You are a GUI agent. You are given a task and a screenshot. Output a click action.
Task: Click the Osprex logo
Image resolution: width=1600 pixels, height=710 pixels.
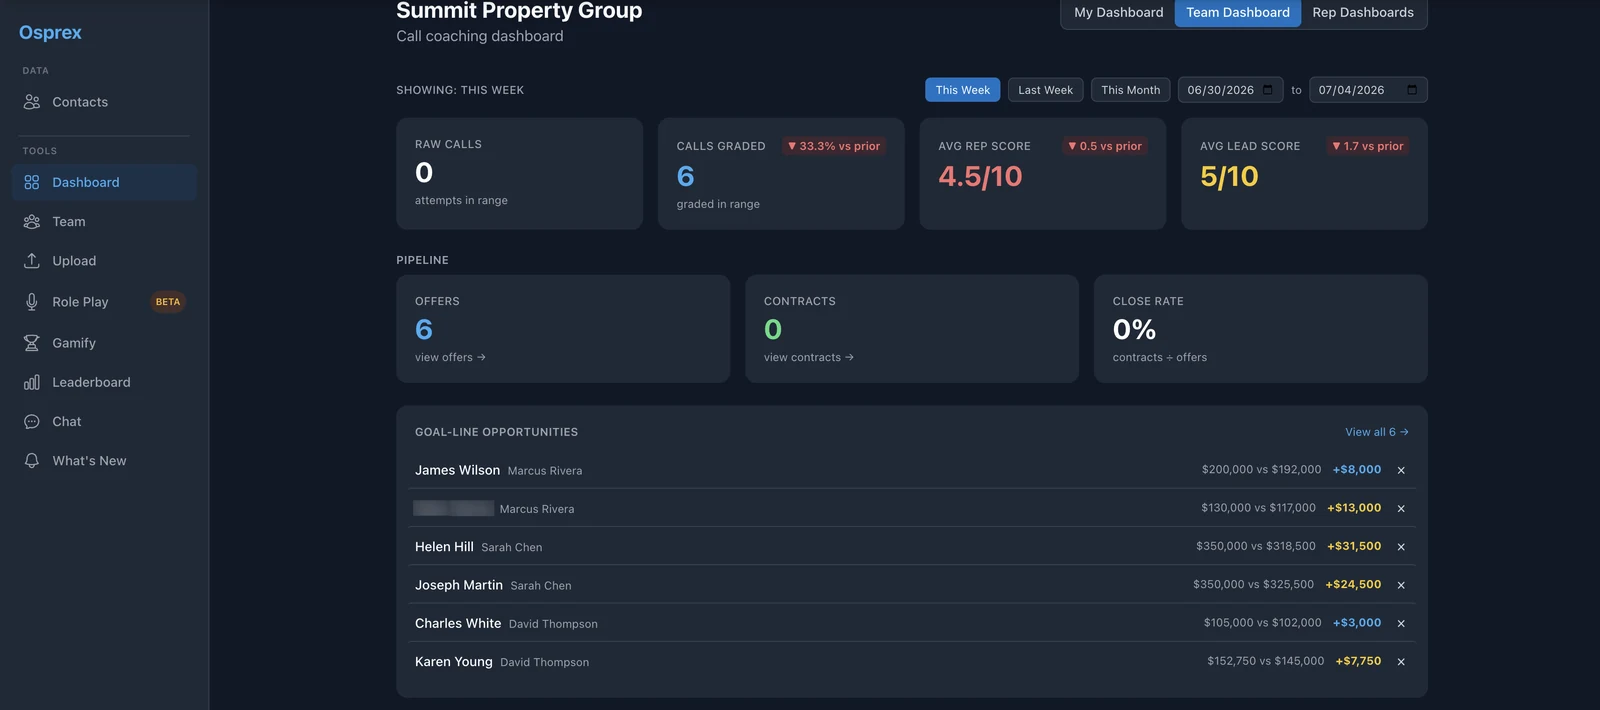point(50,32)
